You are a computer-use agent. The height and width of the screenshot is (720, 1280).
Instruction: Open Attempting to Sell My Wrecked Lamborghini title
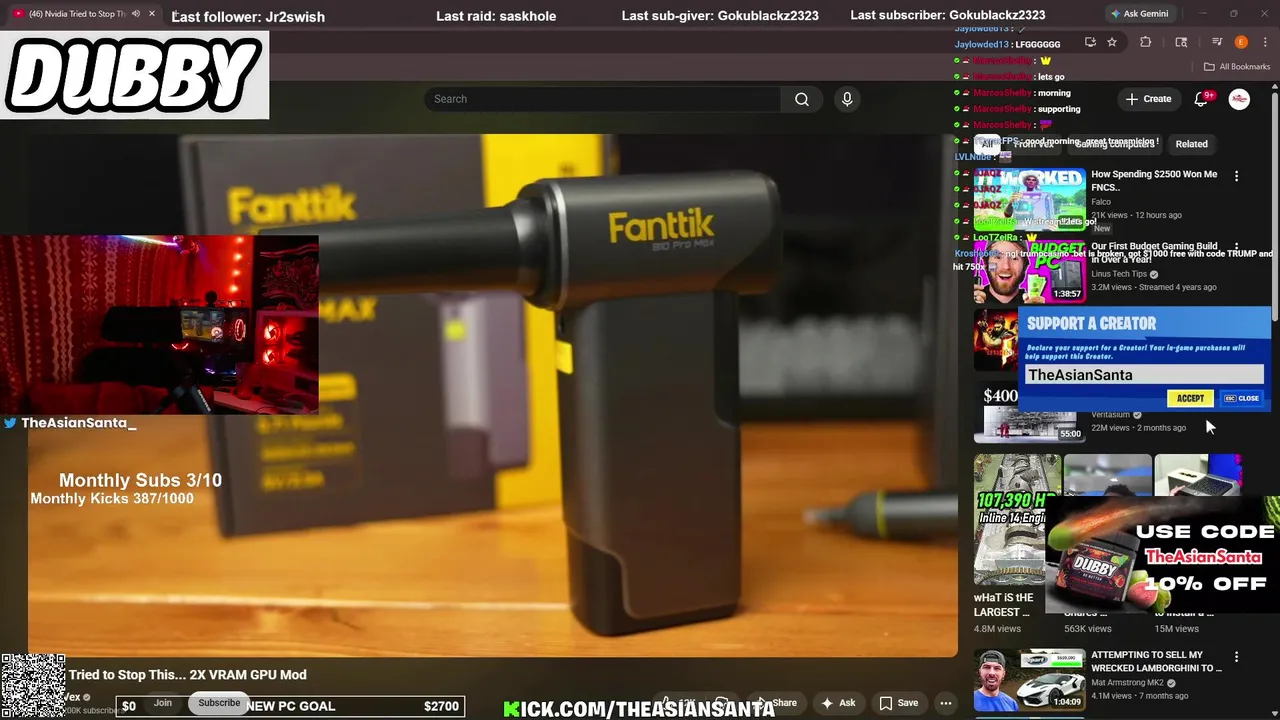[1156, 661]
